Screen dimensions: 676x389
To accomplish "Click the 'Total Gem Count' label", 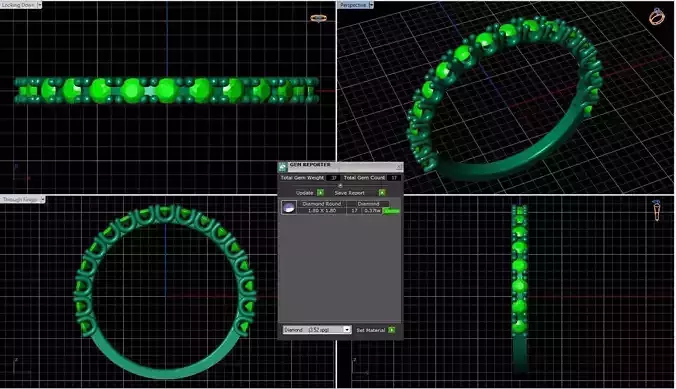I will pyautogui.click(x=364, y=178).
